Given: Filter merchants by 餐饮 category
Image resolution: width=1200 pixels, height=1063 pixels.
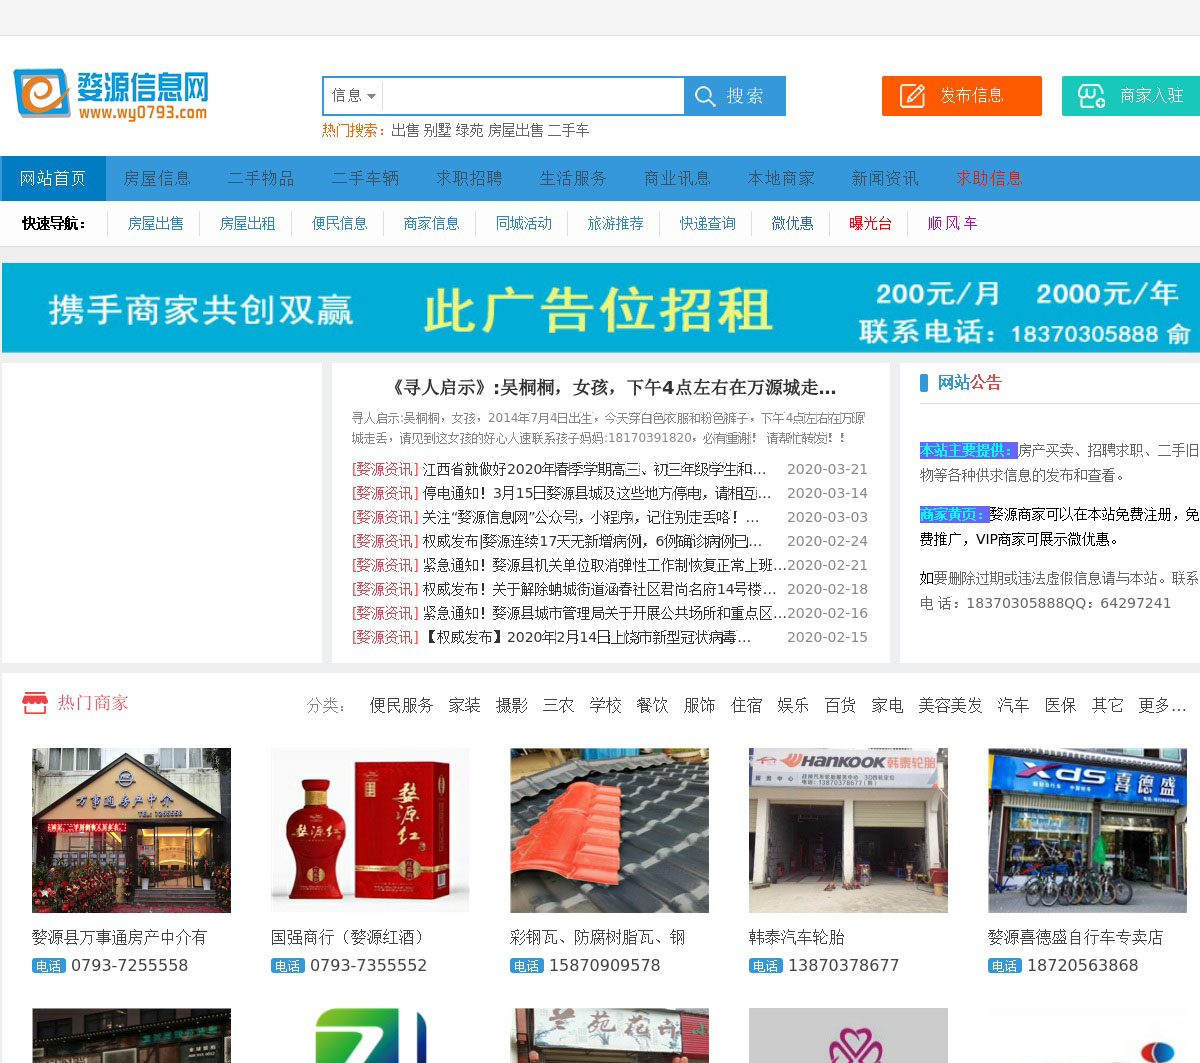Looking at the screenshot, I should (x=652, y=705).
